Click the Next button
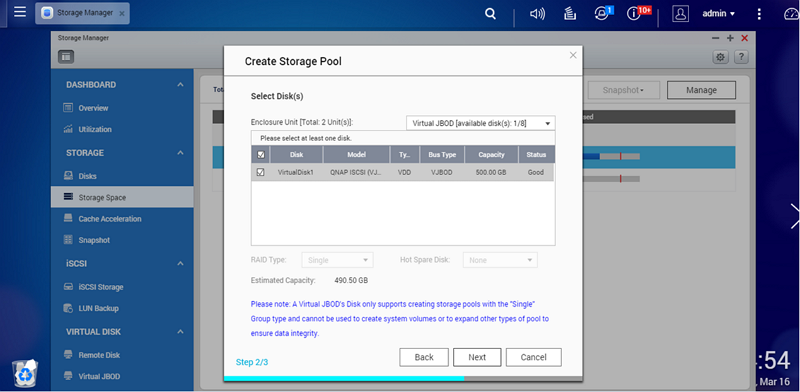The image size is (800, 392). pos(477,357)
